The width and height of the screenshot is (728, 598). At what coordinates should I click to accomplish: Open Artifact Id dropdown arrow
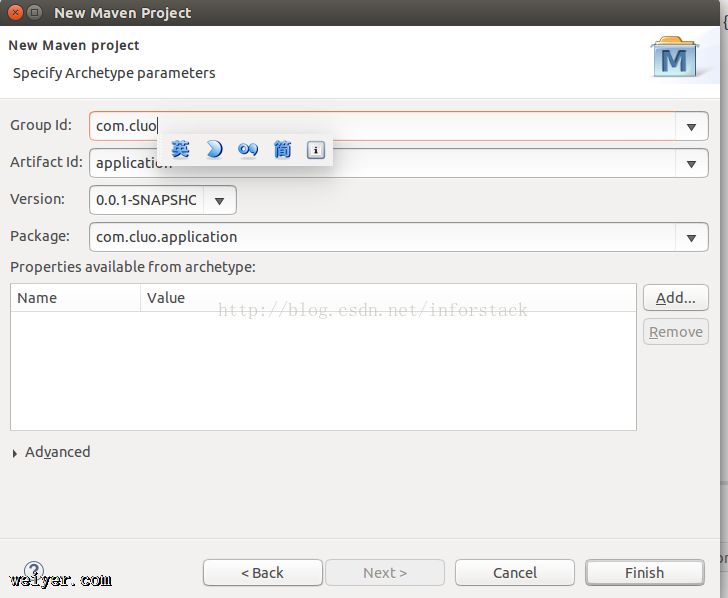(691, 163)
